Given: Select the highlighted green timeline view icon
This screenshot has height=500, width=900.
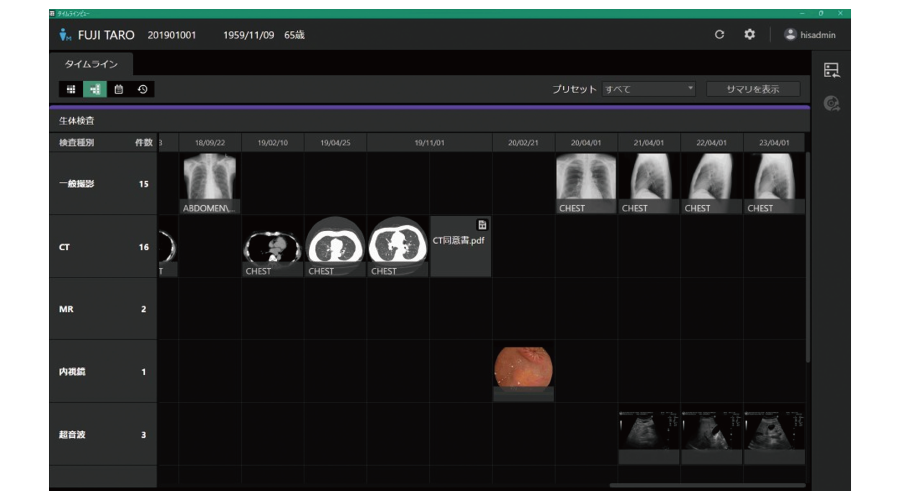Looking at the screenshot, I should click(95, 89).
